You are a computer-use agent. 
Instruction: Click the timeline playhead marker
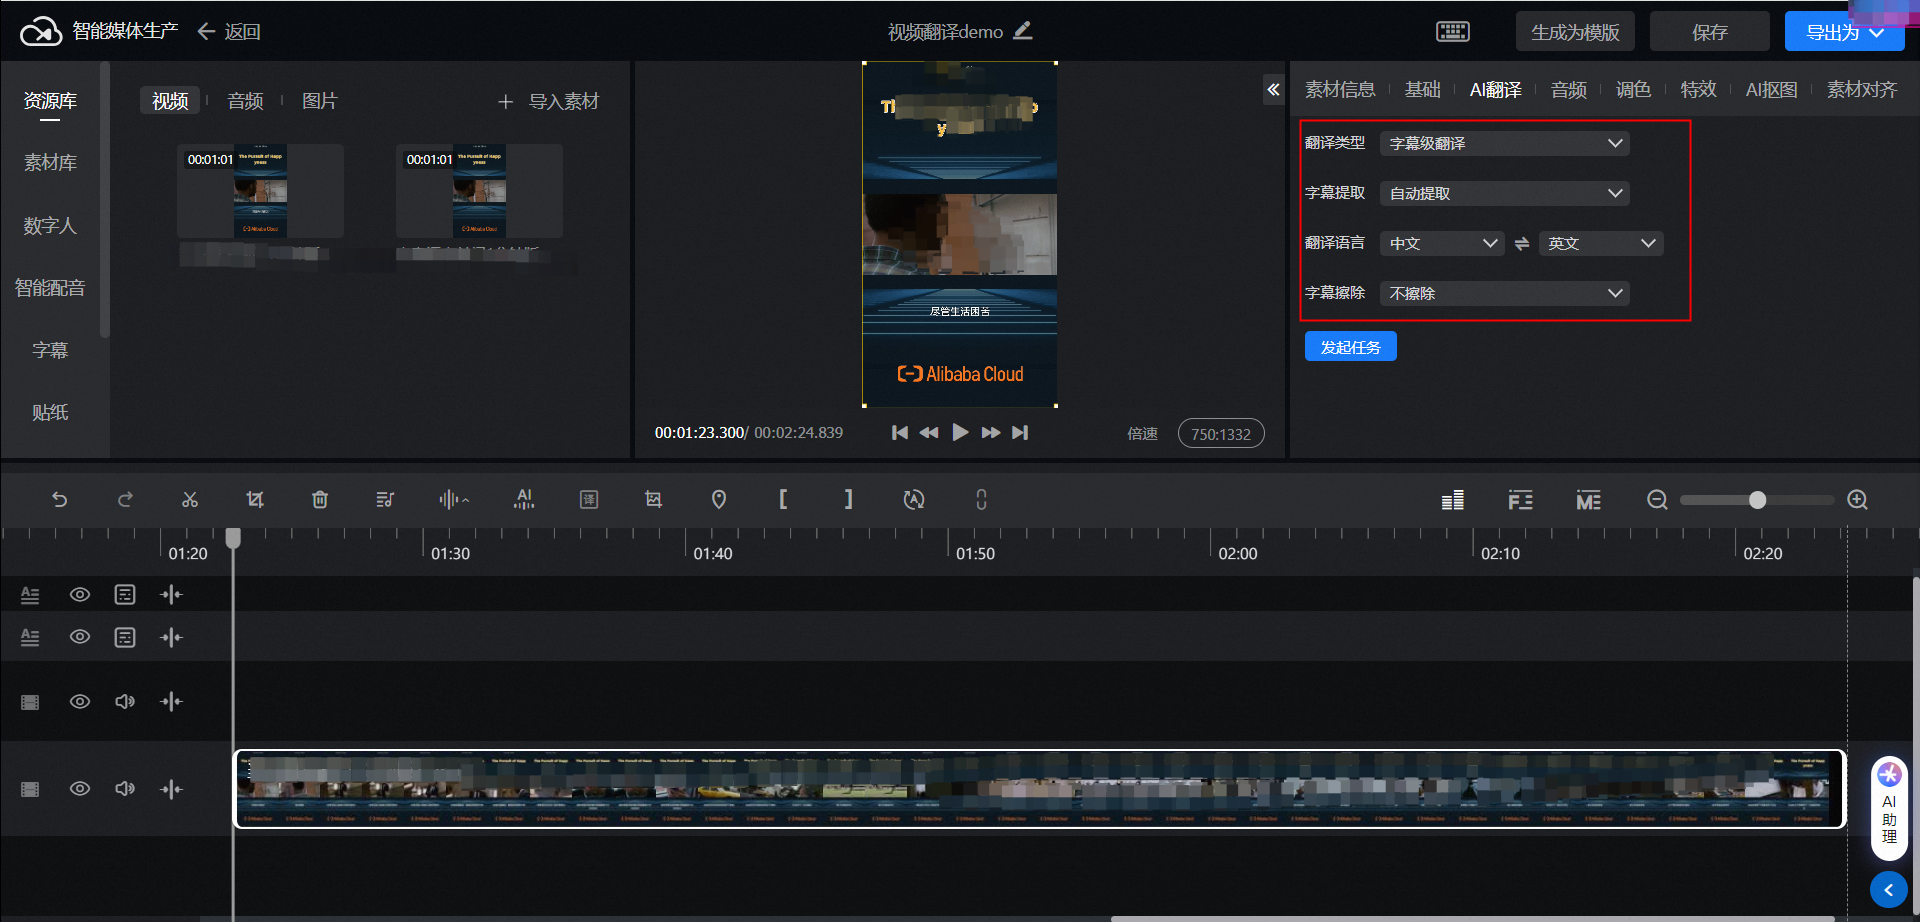click(233, 538)
